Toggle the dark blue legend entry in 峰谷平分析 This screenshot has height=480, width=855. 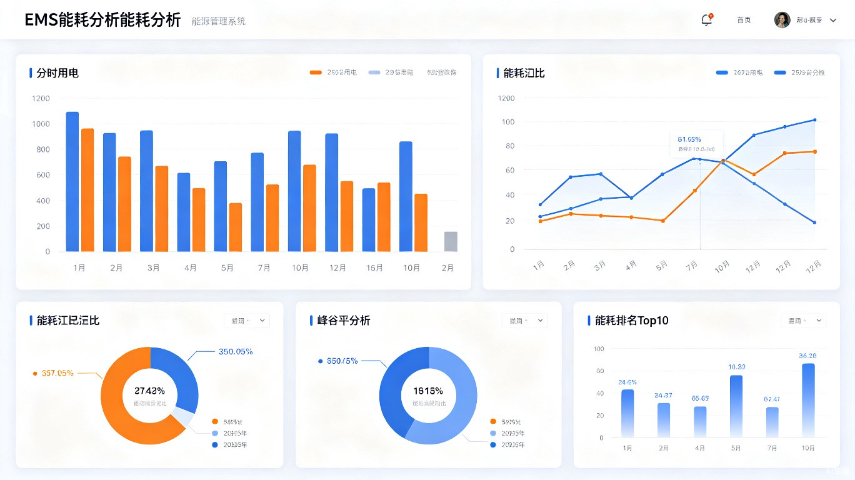coord(508,445)
